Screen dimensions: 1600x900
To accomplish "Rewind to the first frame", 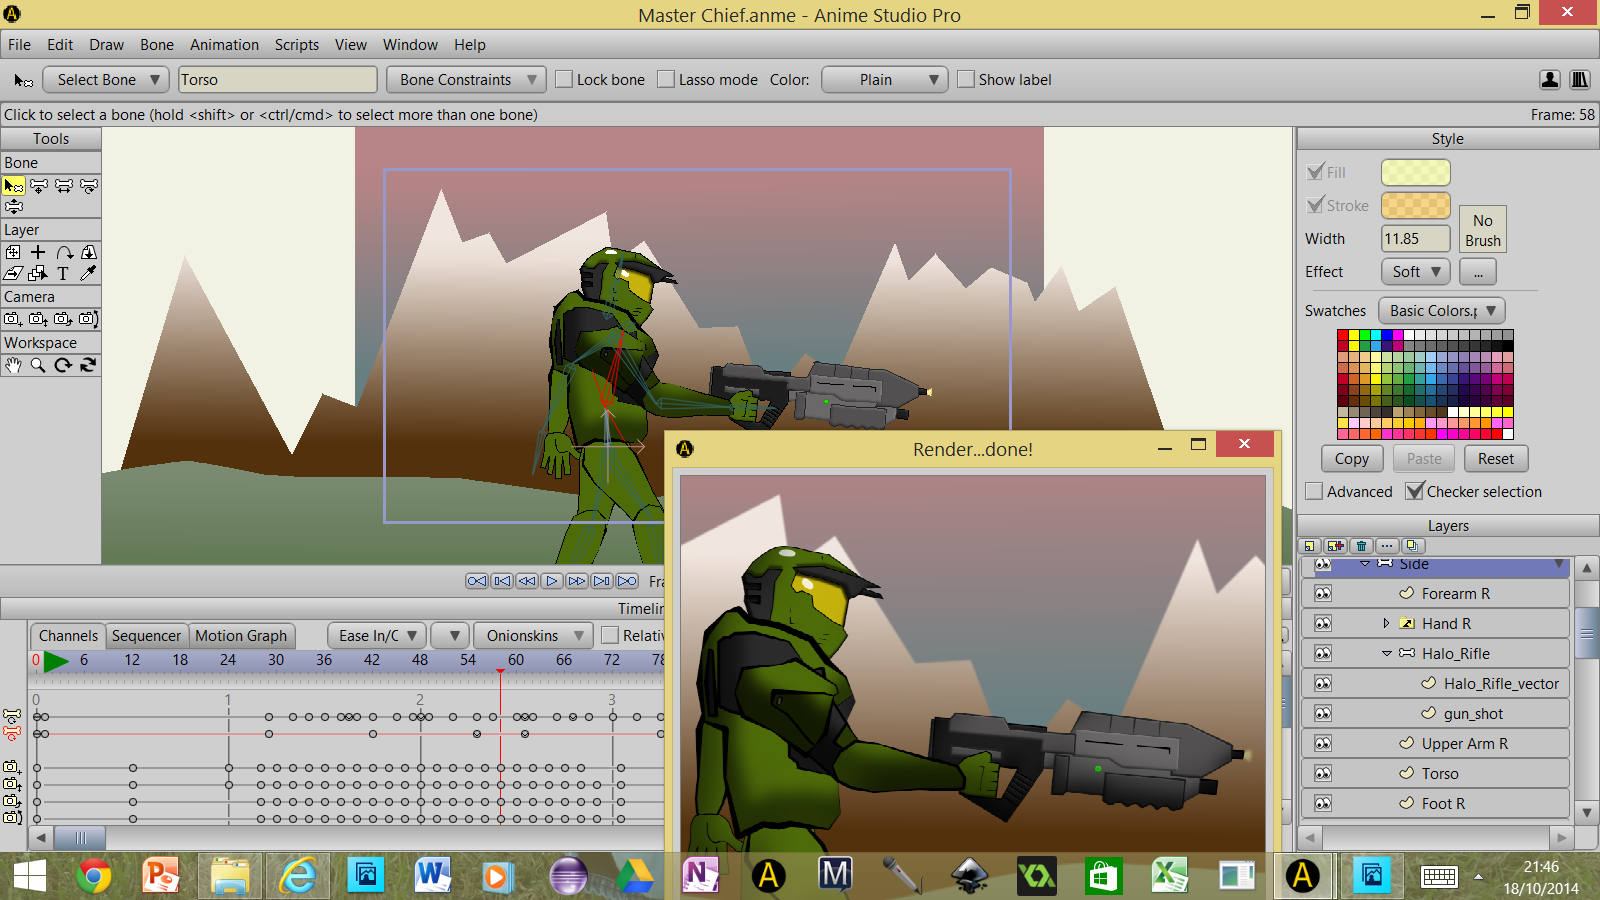I will pos(477,581).
